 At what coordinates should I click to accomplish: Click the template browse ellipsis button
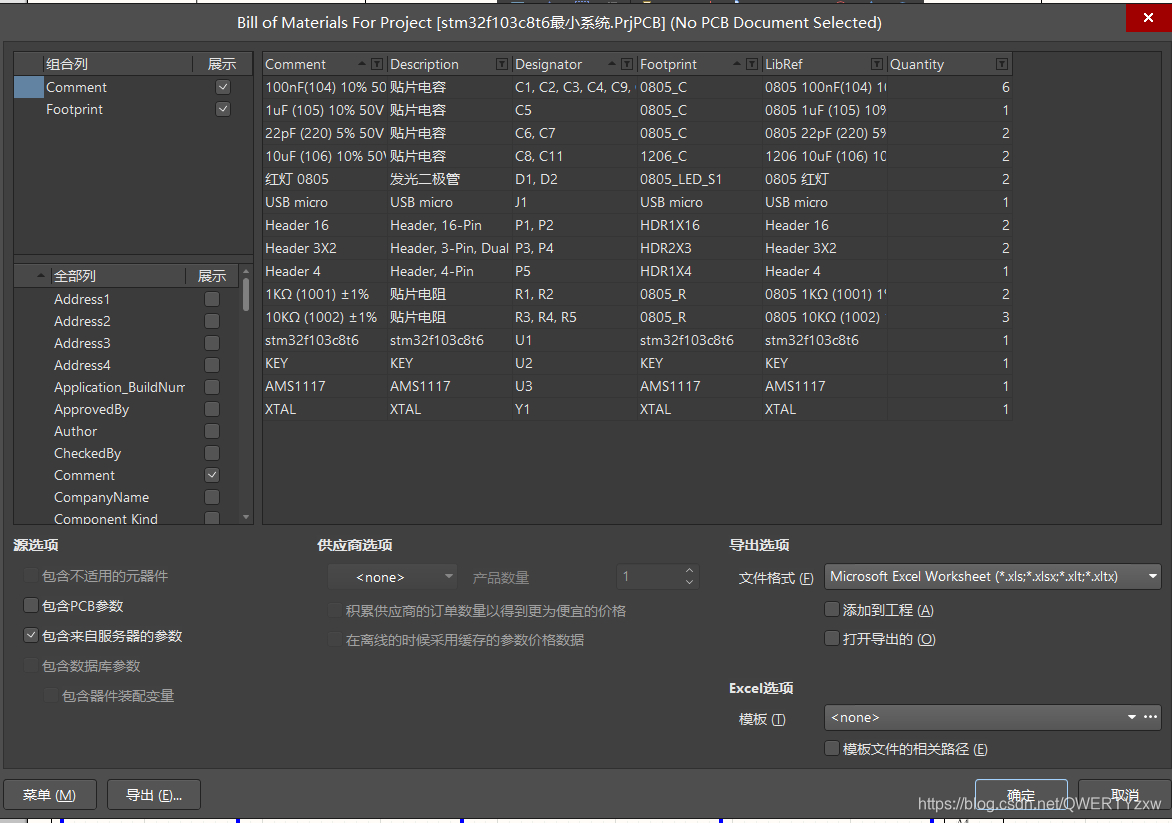[x=1151, y=717]
